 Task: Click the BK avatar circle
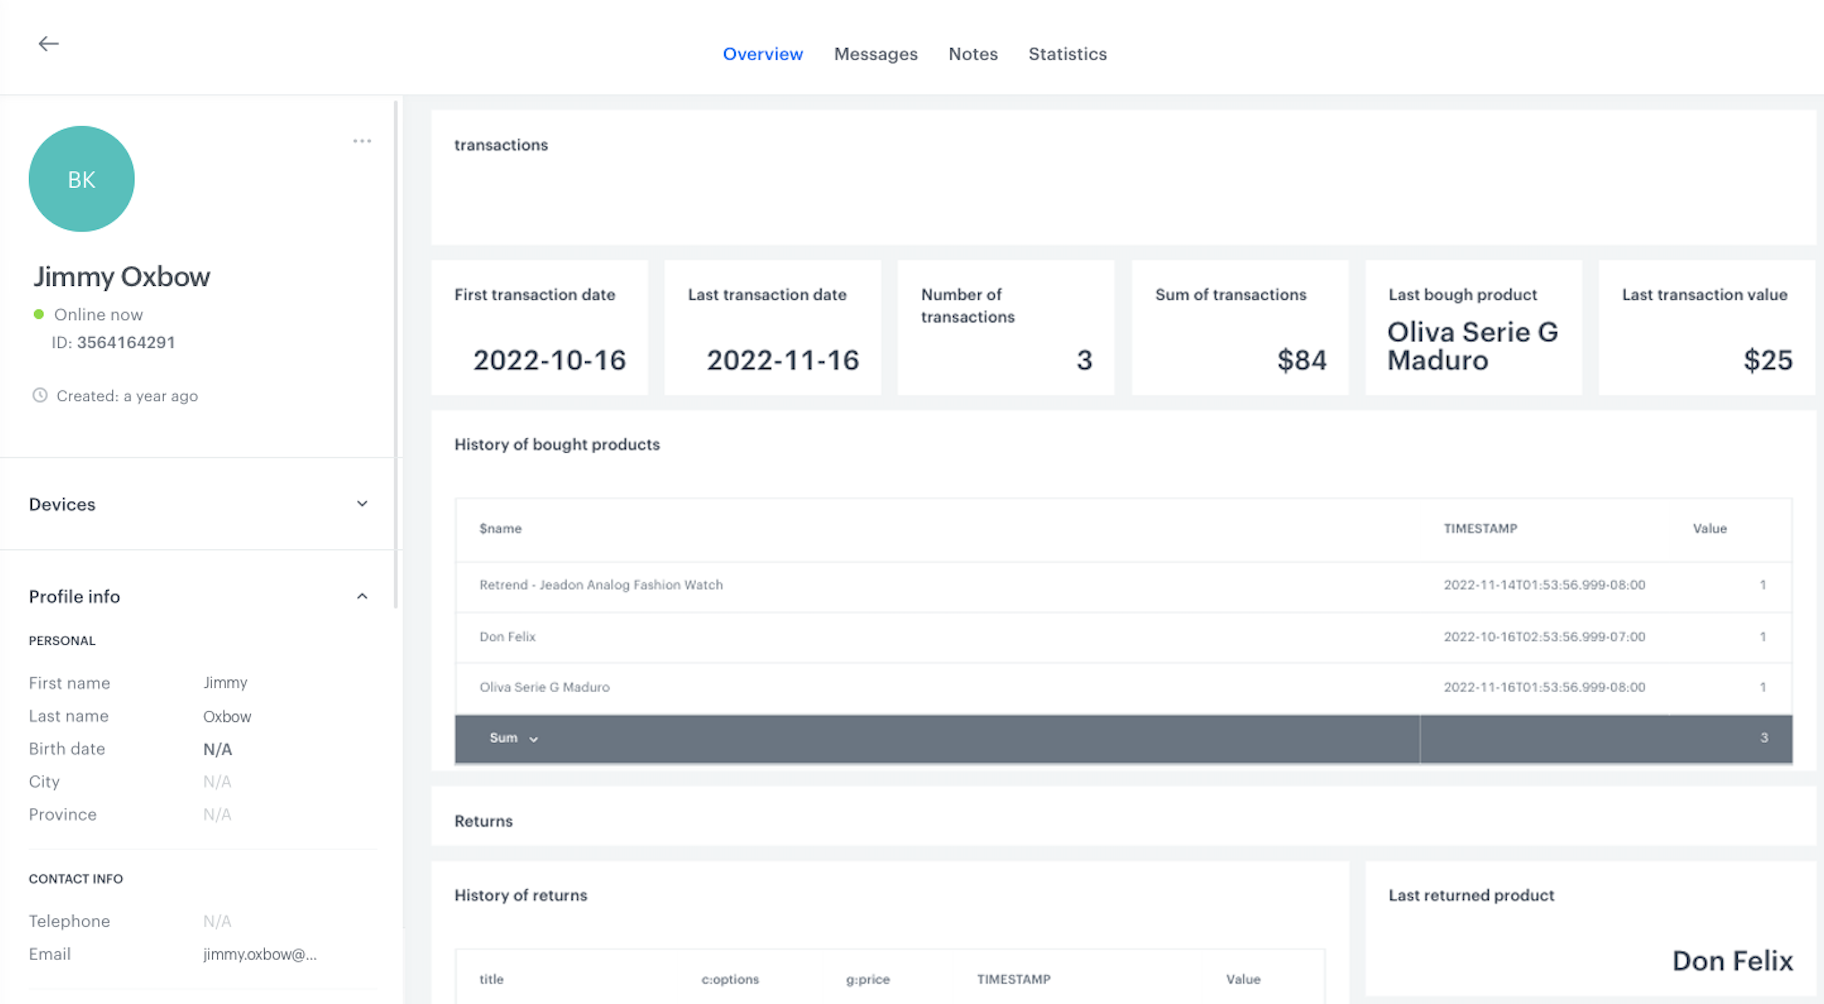point(81,178)
